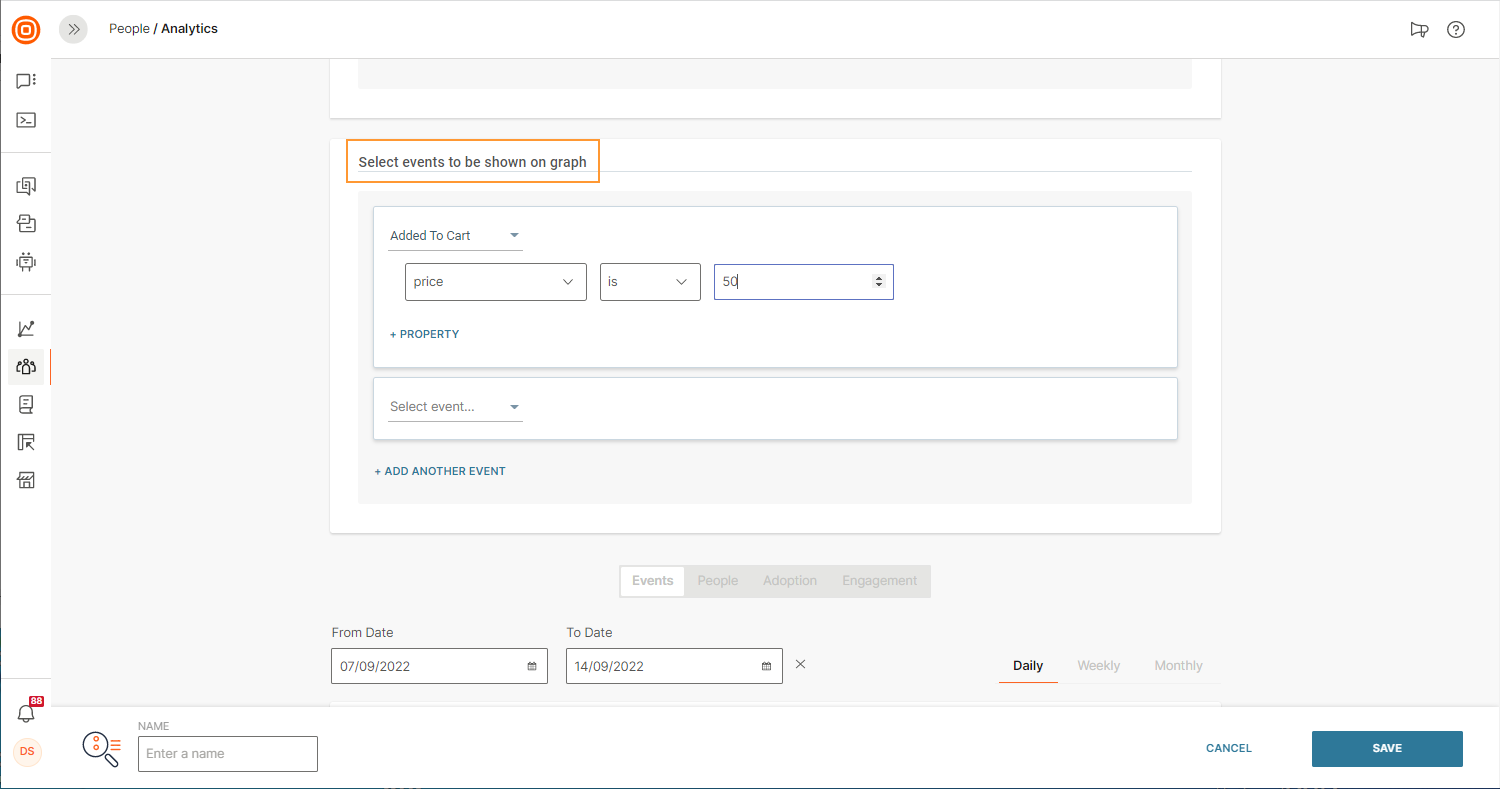
Task: Open the chat bubble icon in sidebar
Action: [26, 81]
